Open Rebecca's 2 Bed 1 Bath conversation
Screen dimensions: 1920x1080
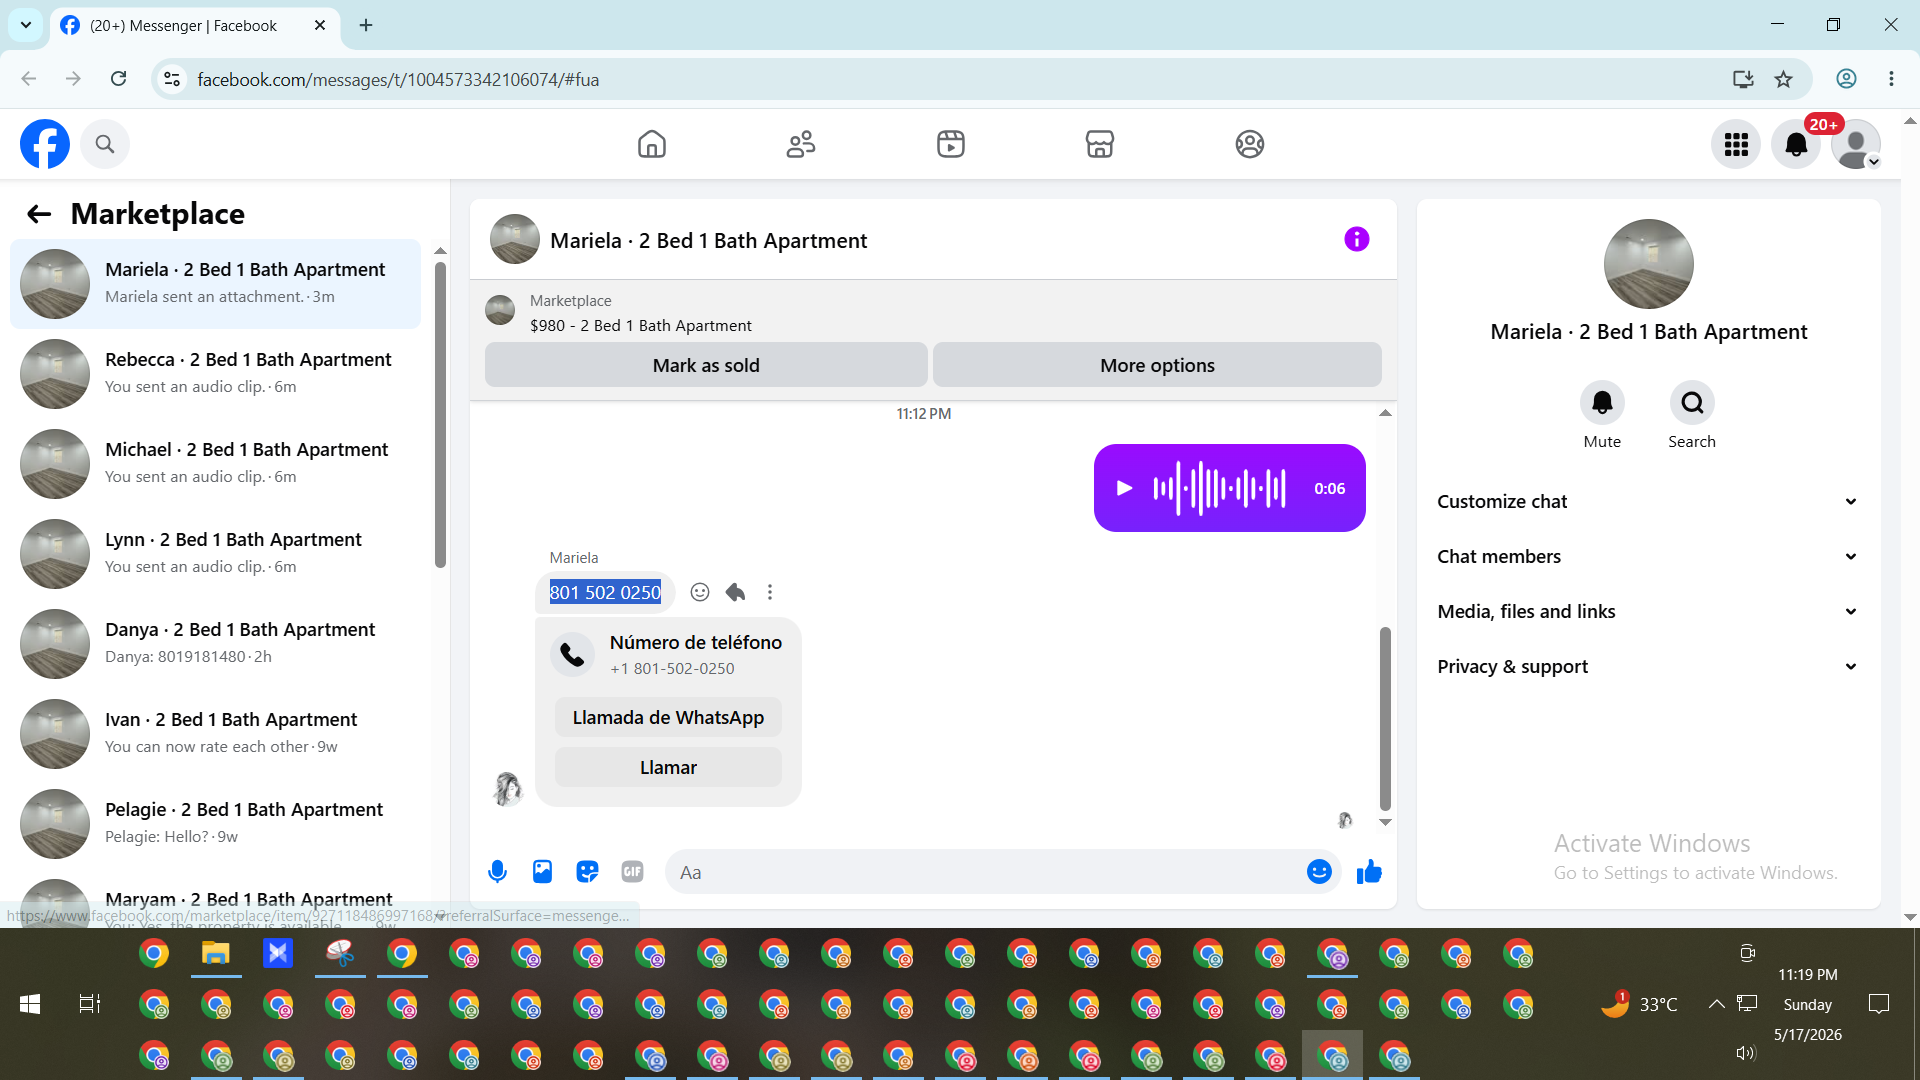click(x=215, y=374)
